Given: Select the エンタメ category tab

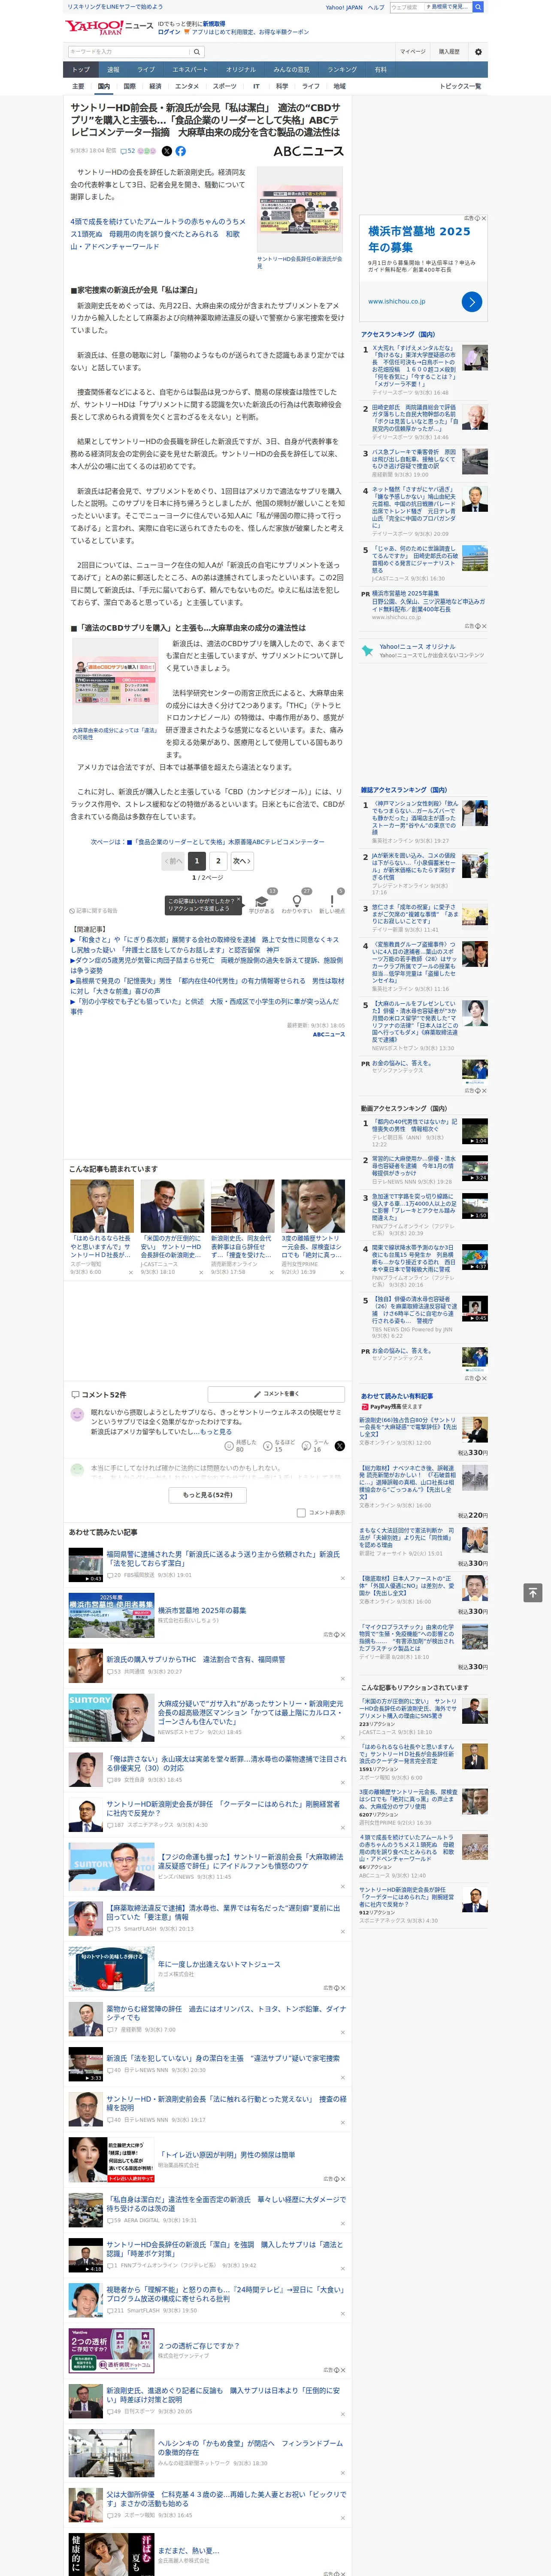Looking at the screenshot, I should point(187,86).
